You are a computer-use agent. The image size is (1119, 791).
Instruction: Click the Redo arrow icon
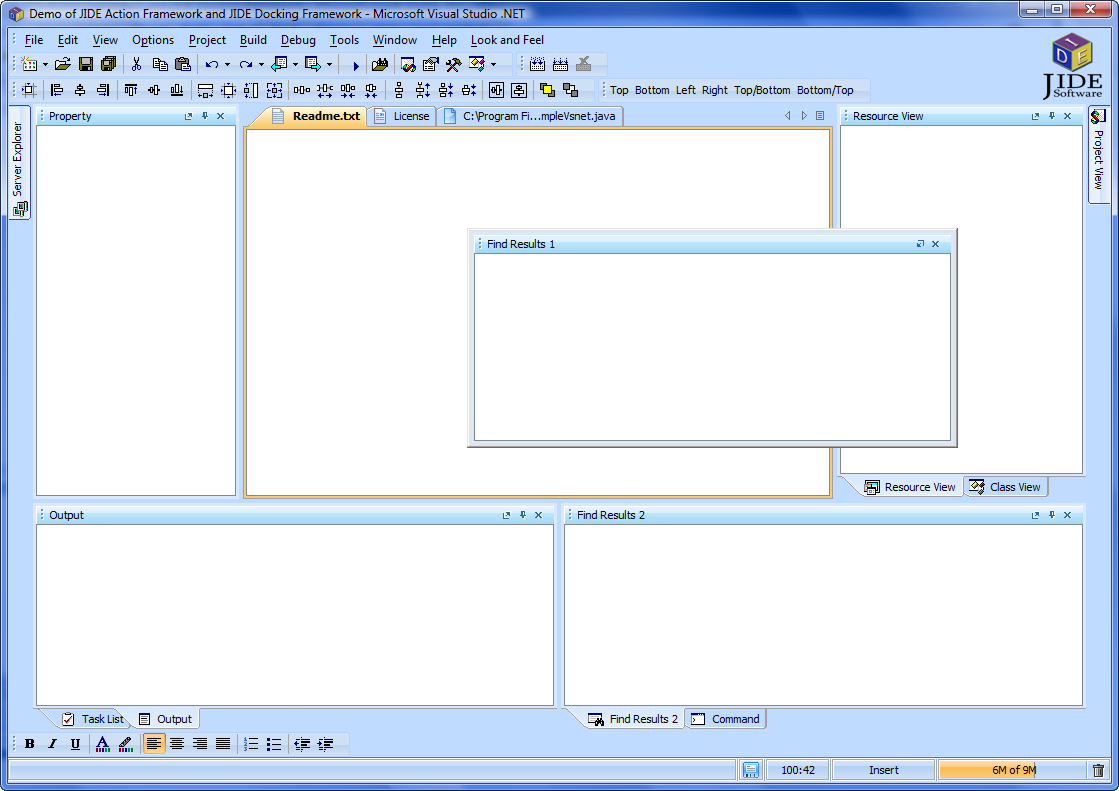tap(245, 64)
